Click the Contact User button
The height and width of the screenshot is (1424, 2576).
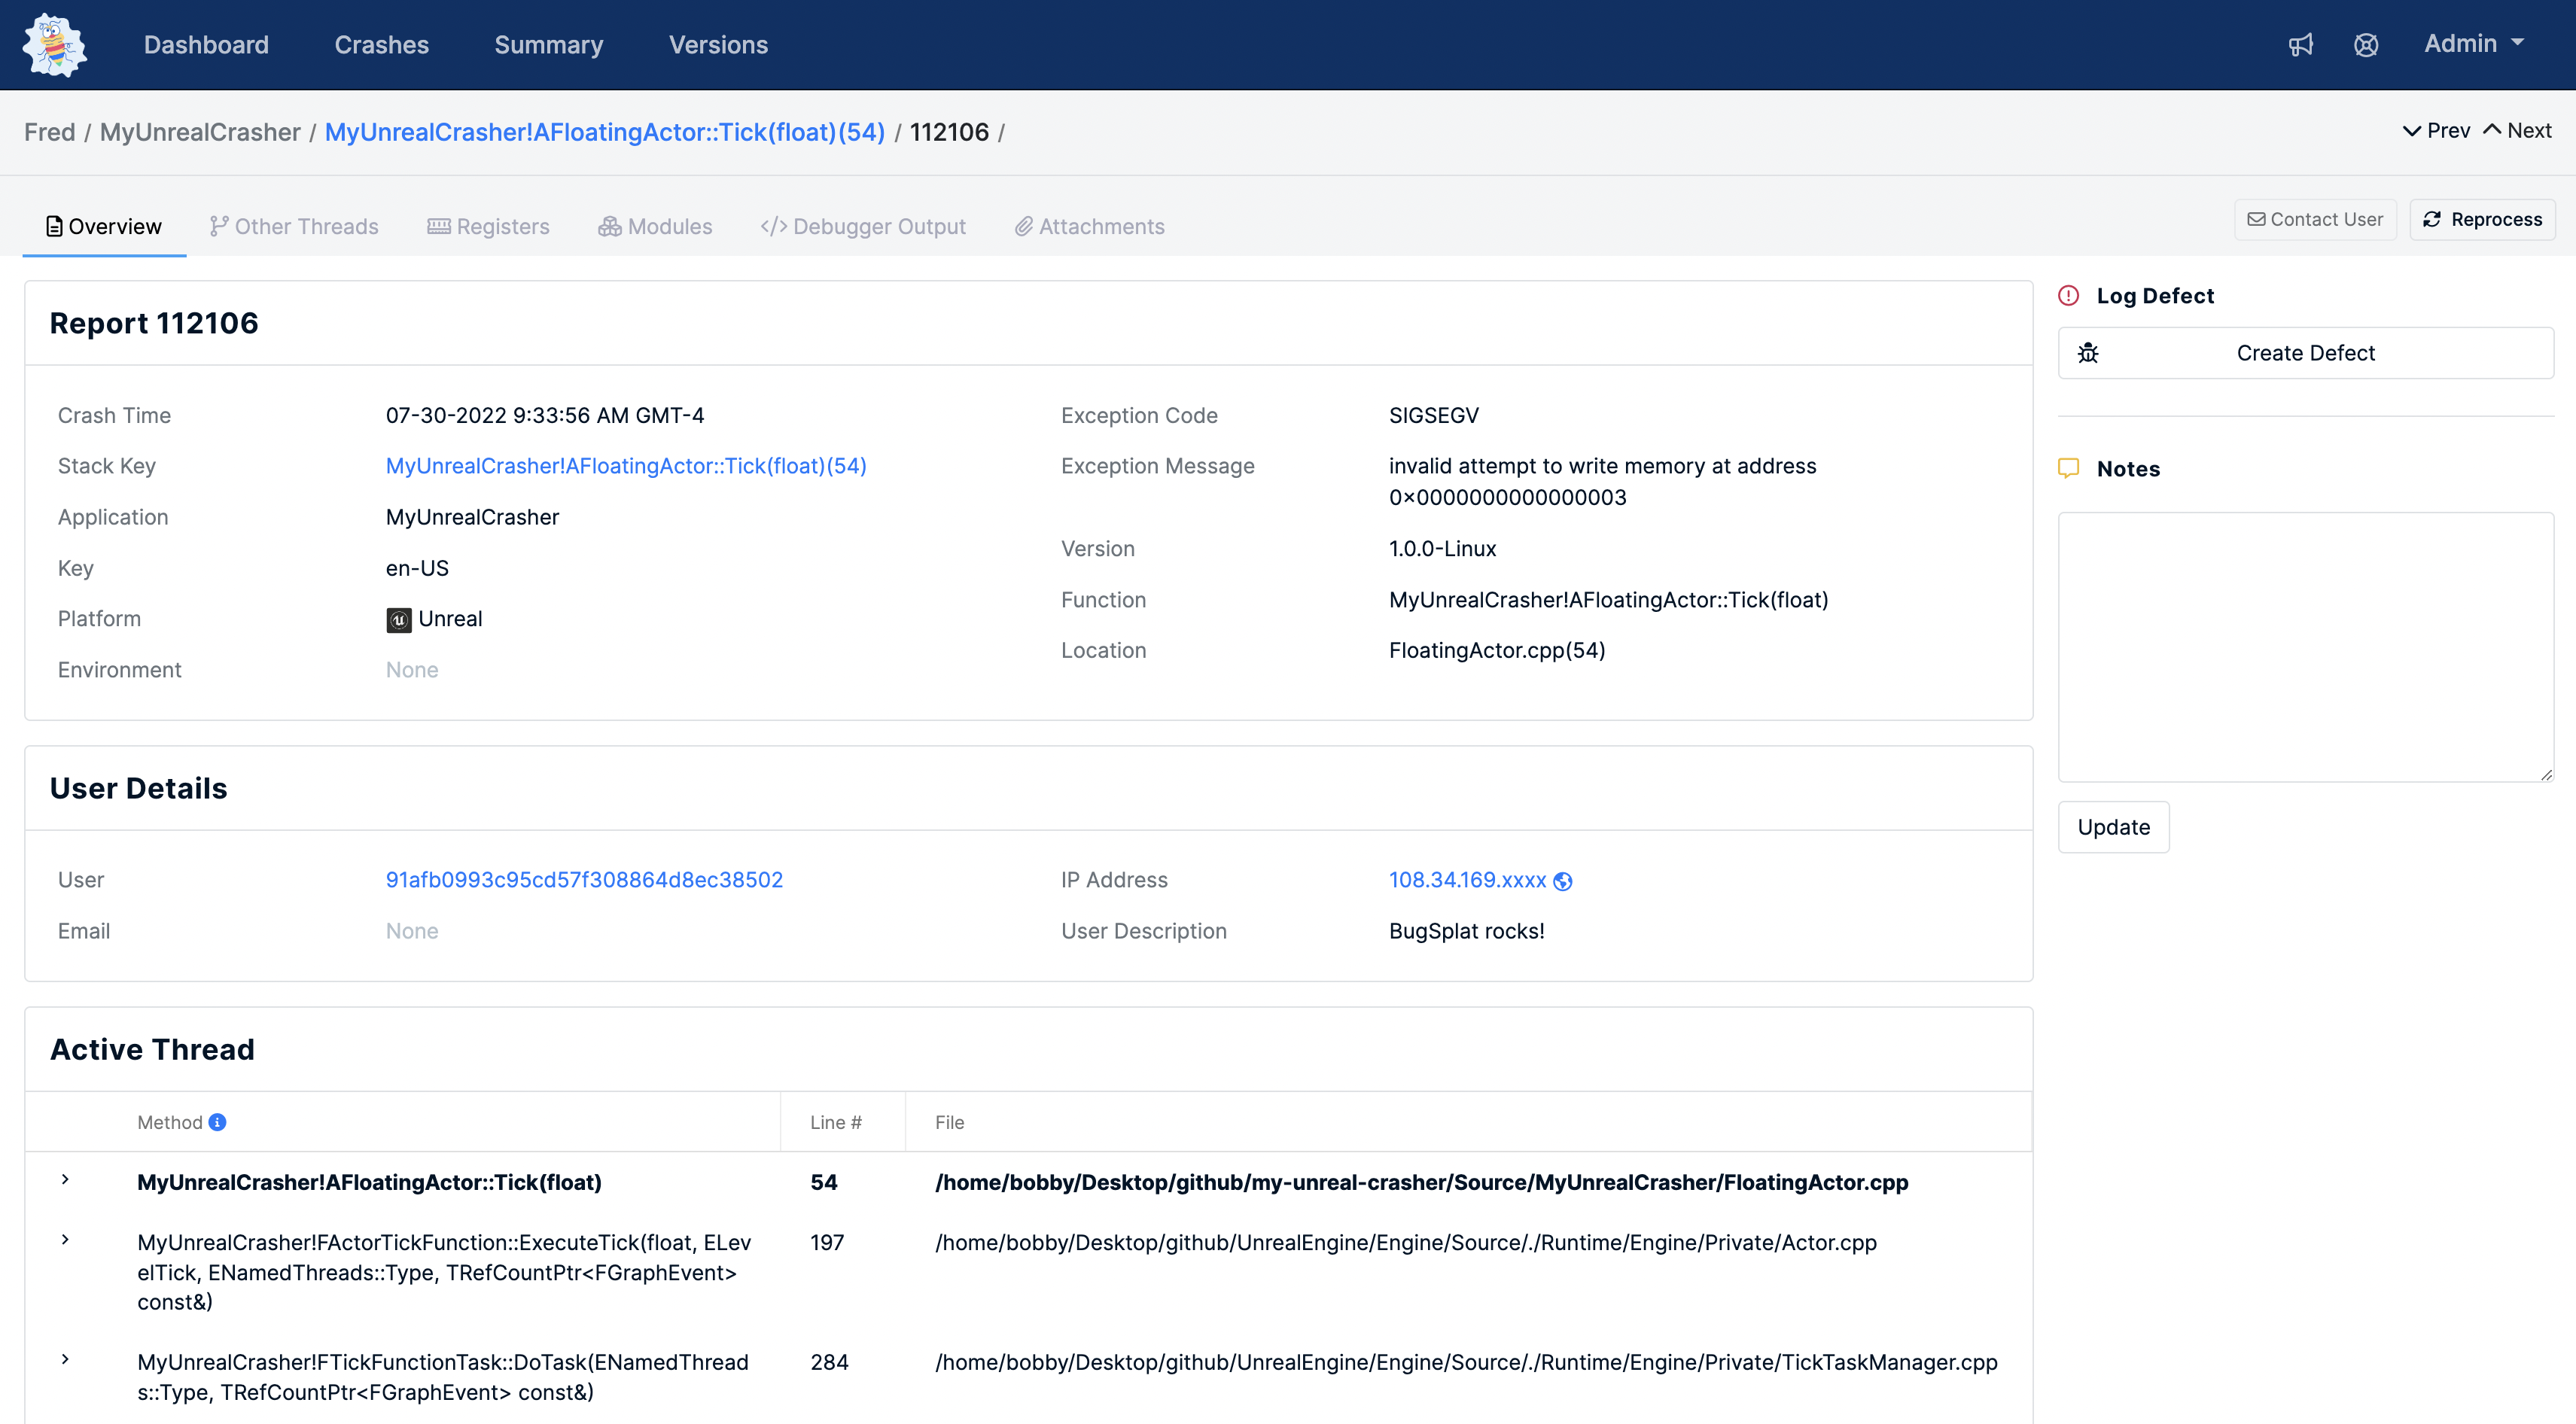coord(2315,220)
